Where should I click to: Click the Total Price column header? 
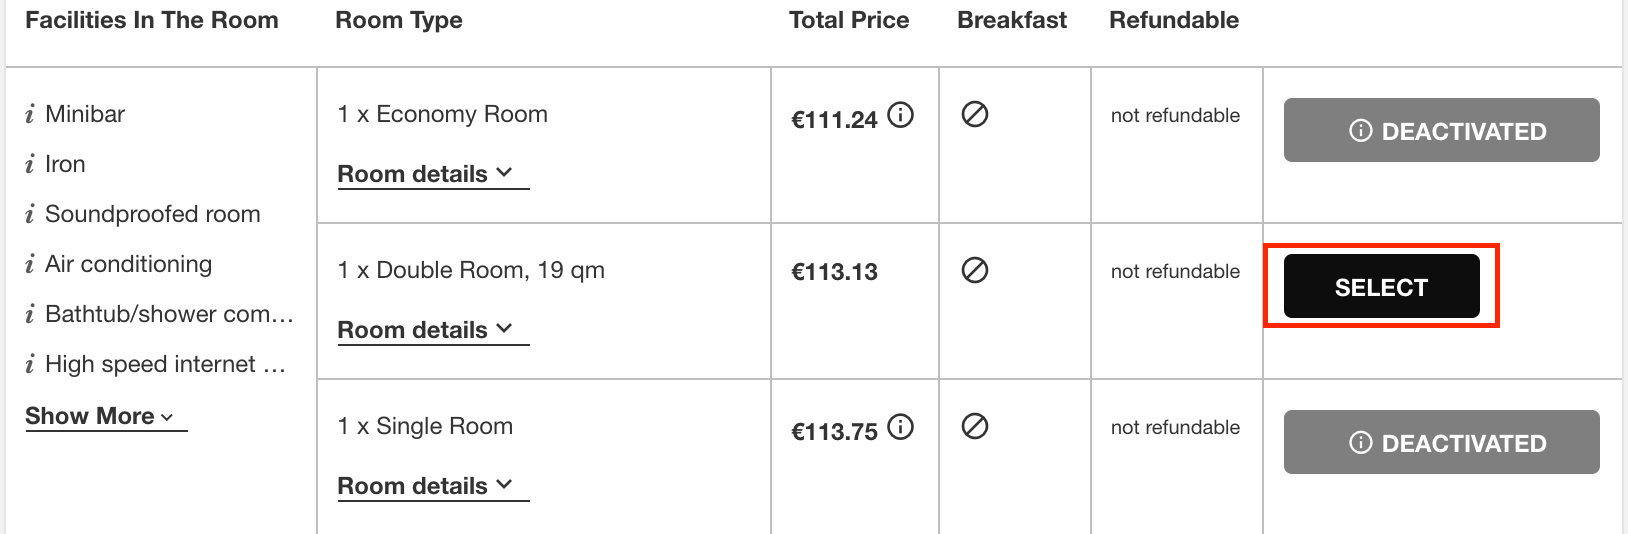pyautogui.click(x=849, y=20)
